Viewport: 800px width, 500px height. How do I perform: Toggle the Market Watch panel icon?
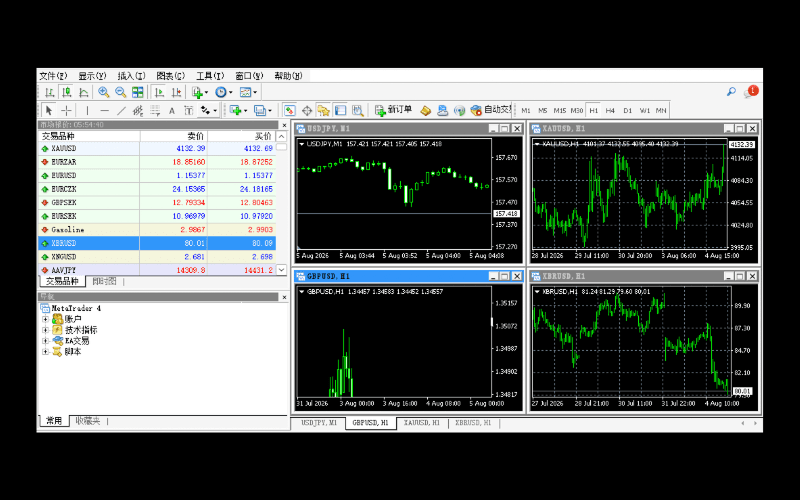click(289, 110)
